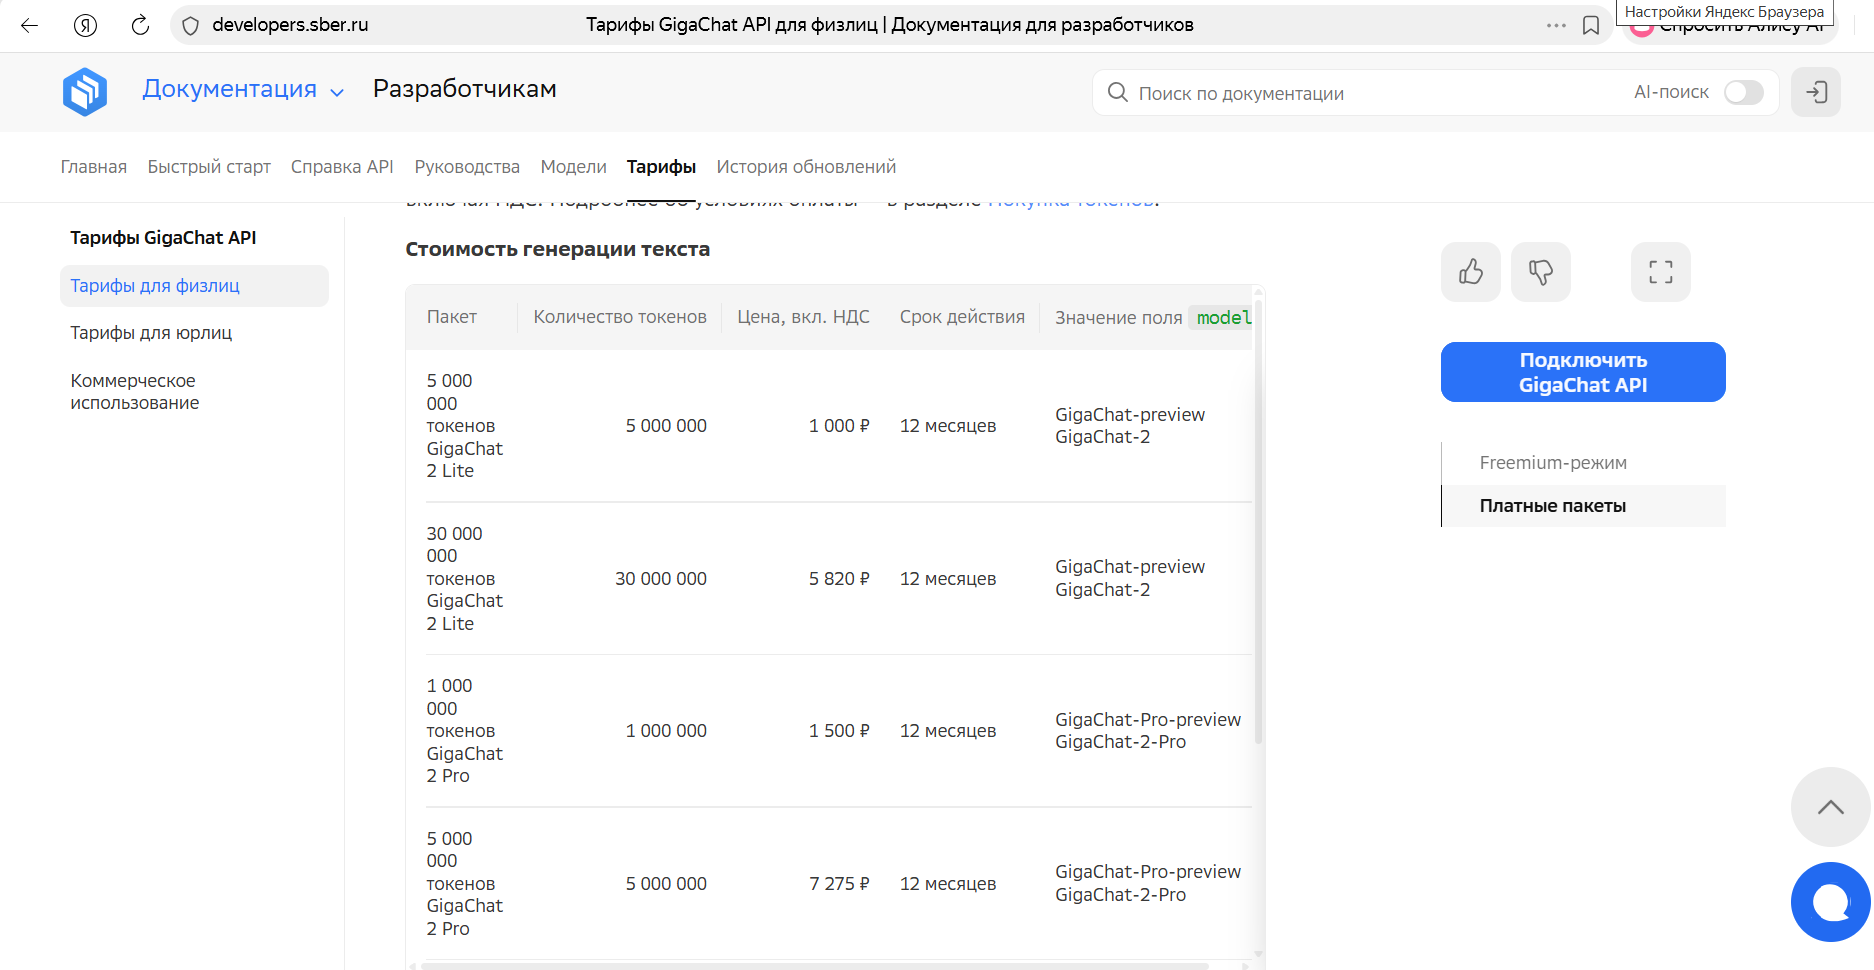Image resolution: width=1874 pixels, height=970 pixels.
Task: Click the Sber developers logo
Action: point(85,91)
